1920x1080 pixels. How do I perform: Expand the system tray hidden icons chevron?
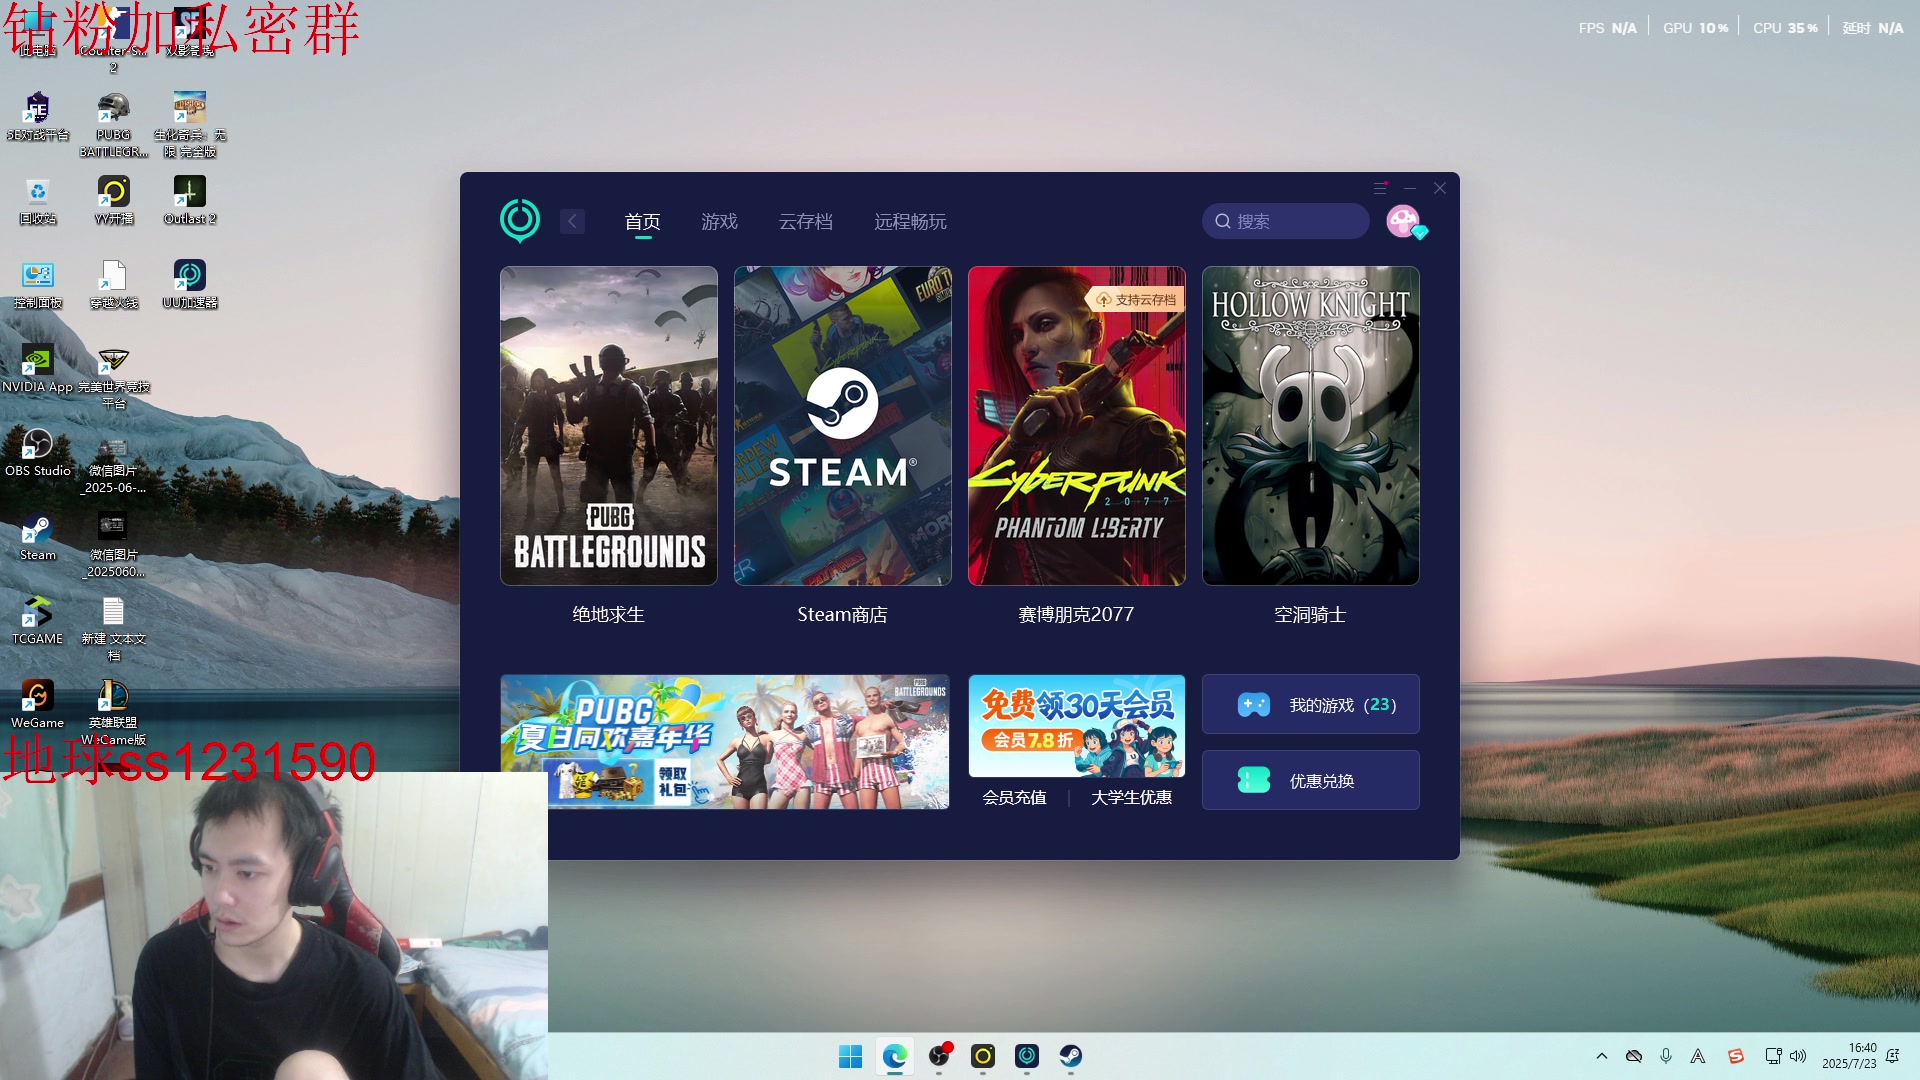(1602, 1056)
